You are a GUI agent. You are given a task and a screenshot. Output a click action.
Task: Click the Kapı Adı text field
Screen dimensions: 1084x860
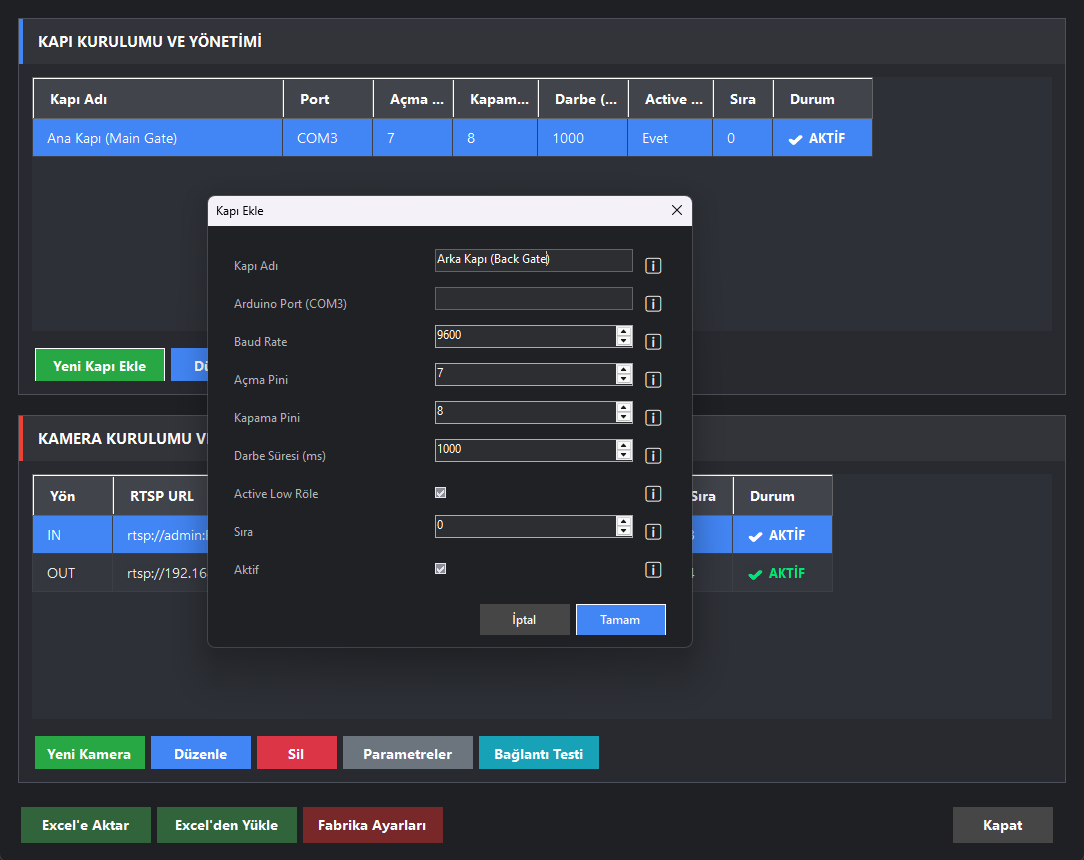coord(533,260)
